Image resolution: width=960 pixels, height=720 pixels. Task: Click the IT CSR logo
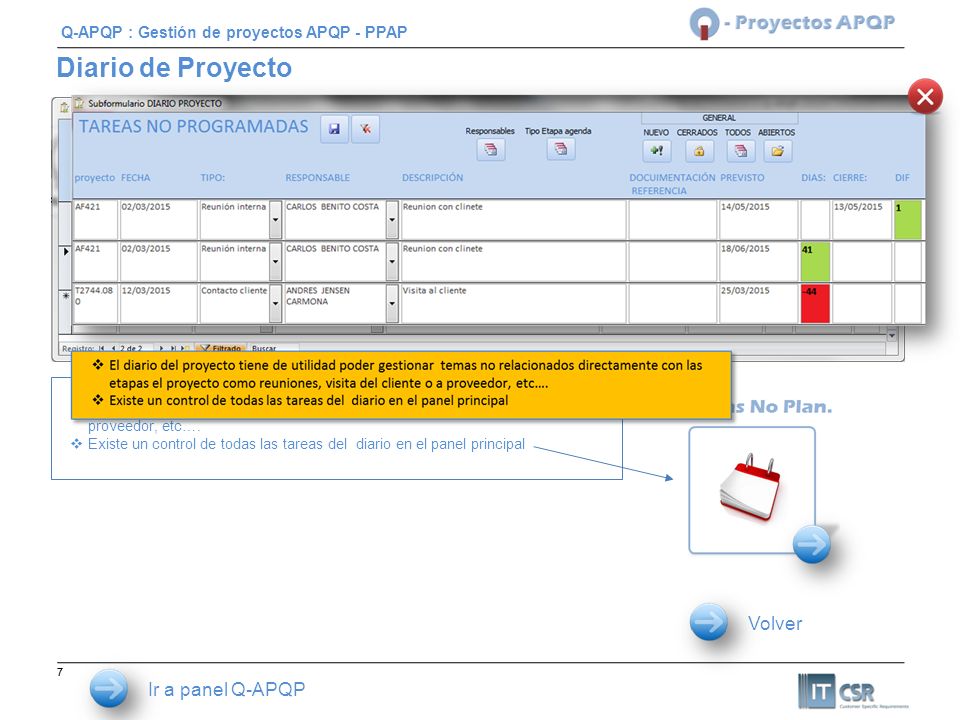tap(851, 691)
